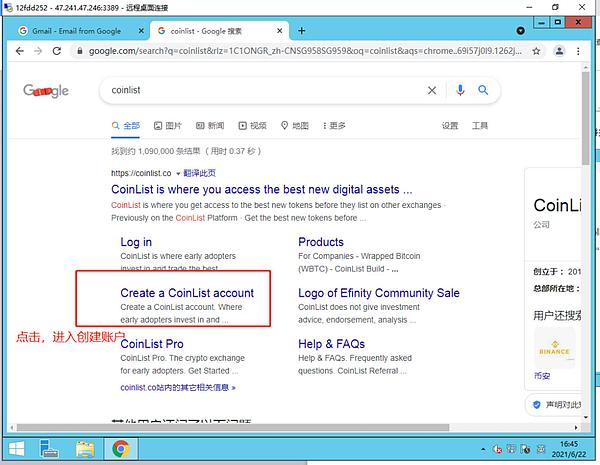600x465 pixels.
Task: Open the 设置 (Settings) menu
Action: (450, 126)
